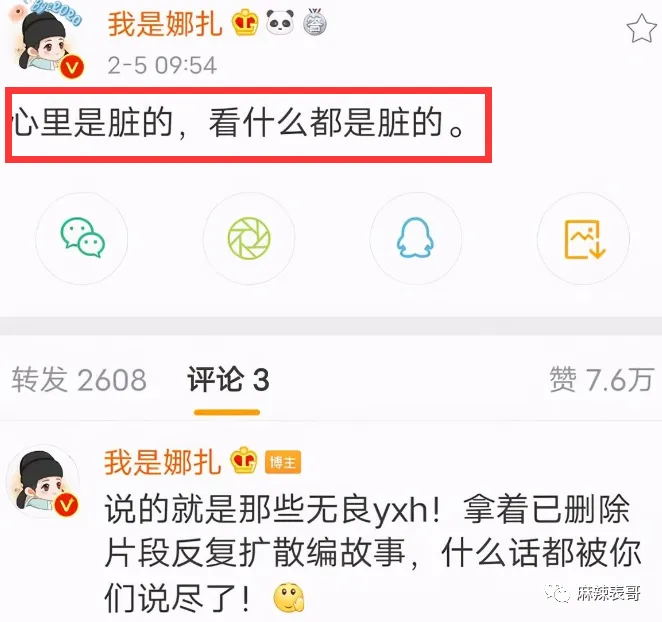
Task: Tap the crown badge in comment header
Action: coord(244,460)
